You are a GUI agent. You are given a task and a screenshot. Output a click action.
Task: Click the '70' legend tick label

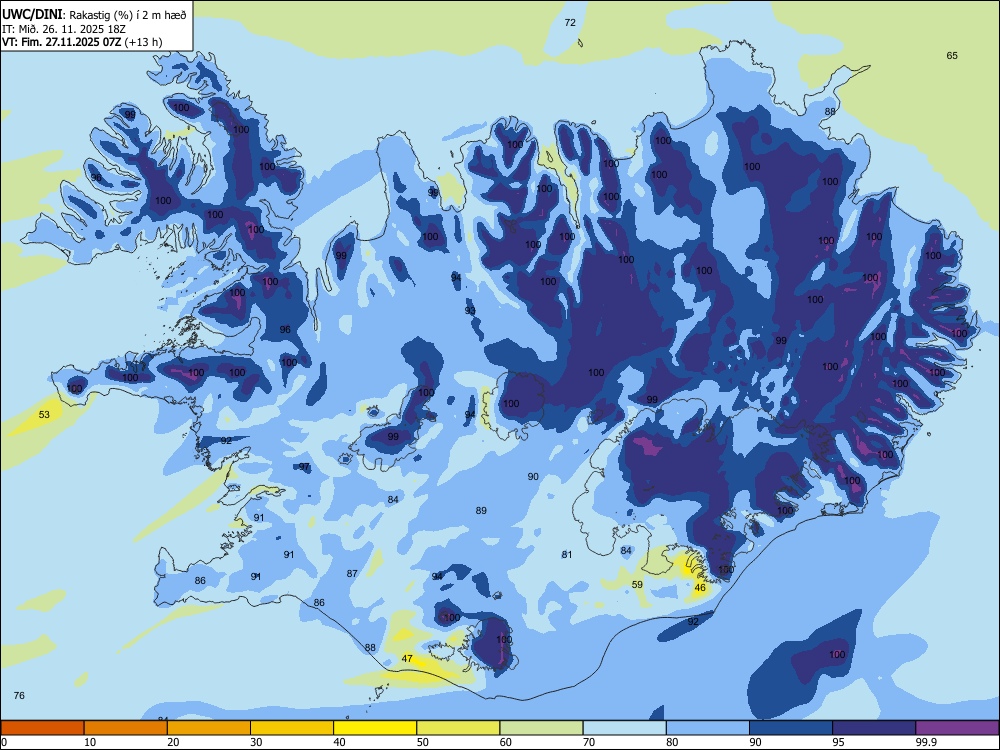pos(589,742)
